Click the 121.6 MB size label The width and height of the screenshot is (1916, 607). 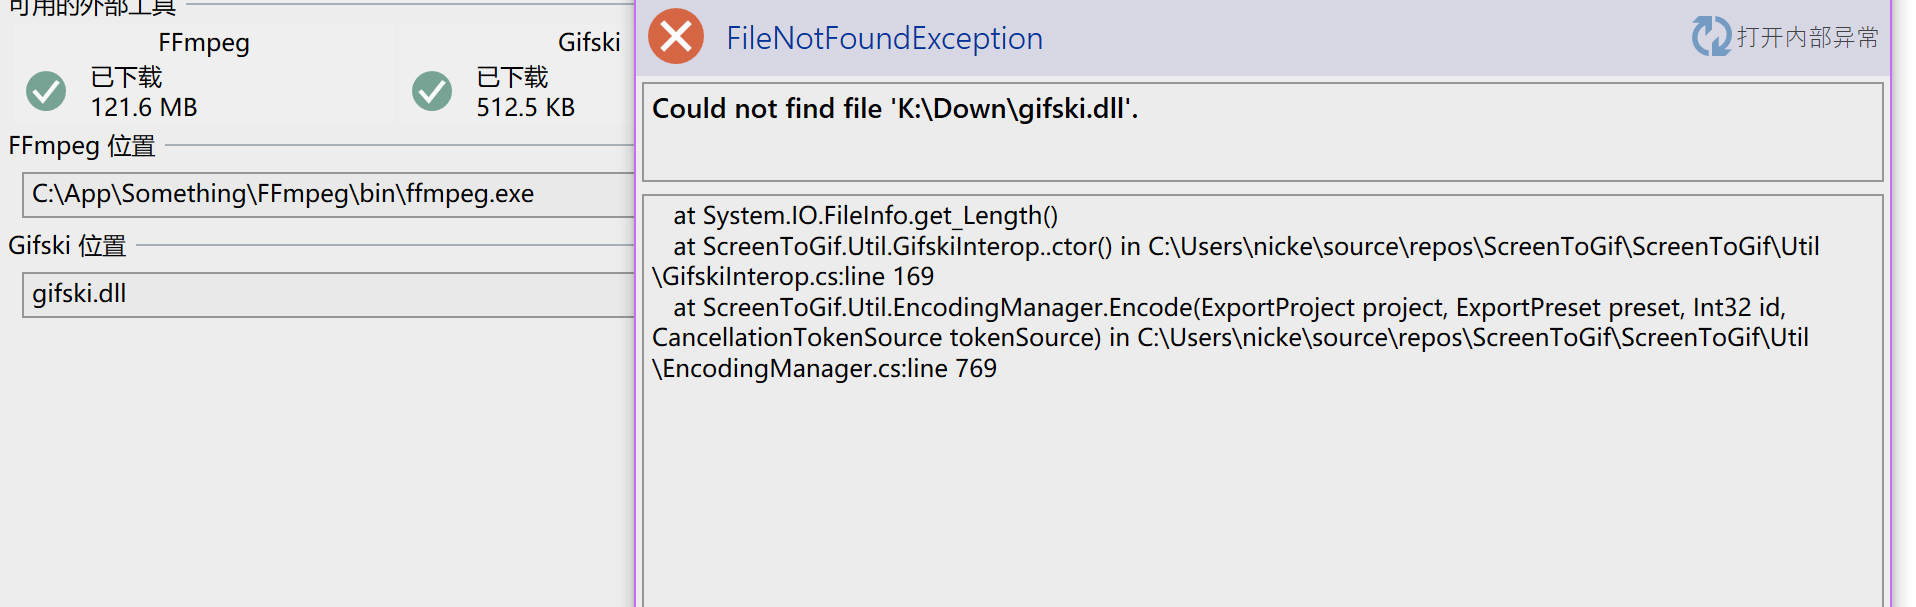143,107
